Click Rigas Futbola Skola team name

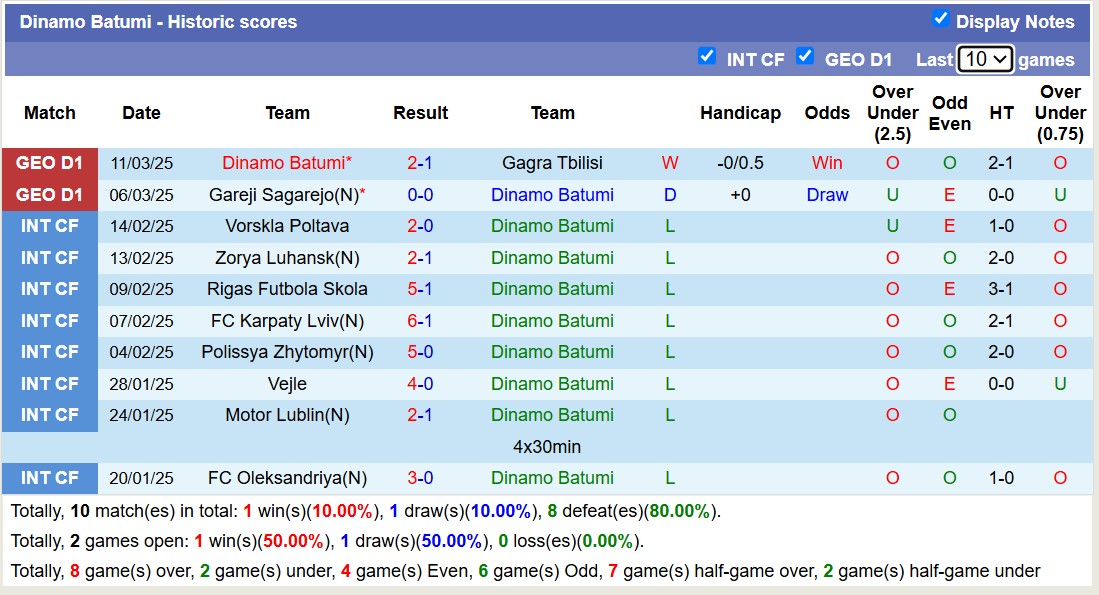(287, 289)
